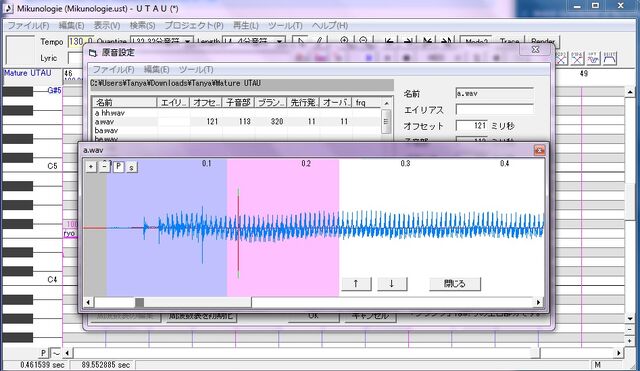Click the tilde button at piano roll bottom-left
This screenshot has width=640, height=371.
[56, 353]
